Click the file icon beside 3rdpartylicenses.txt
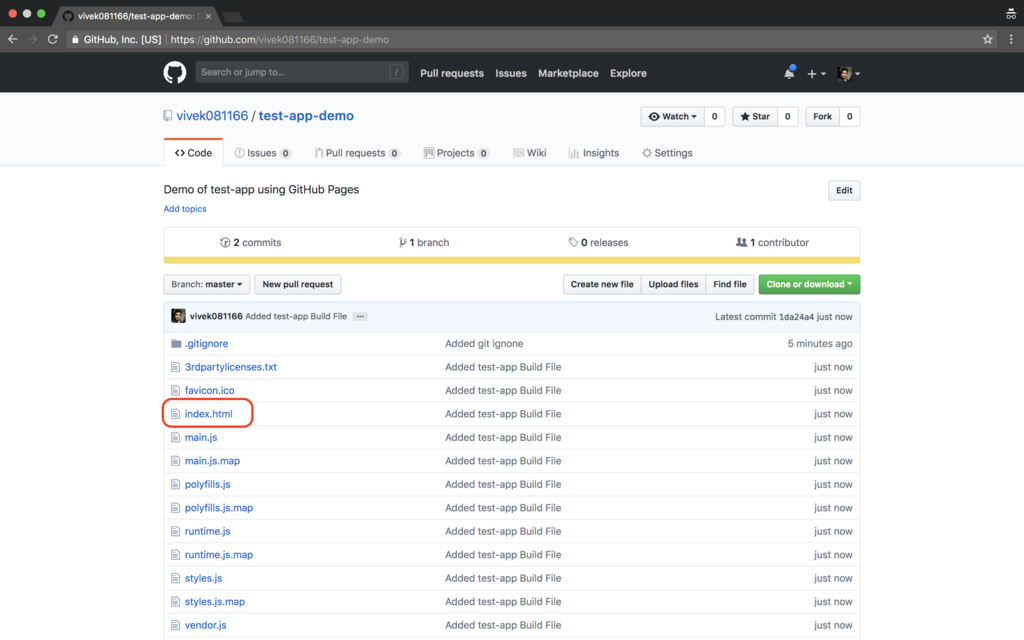The image size is (1024, 640). pyautogui.click(x=175, y=367)
